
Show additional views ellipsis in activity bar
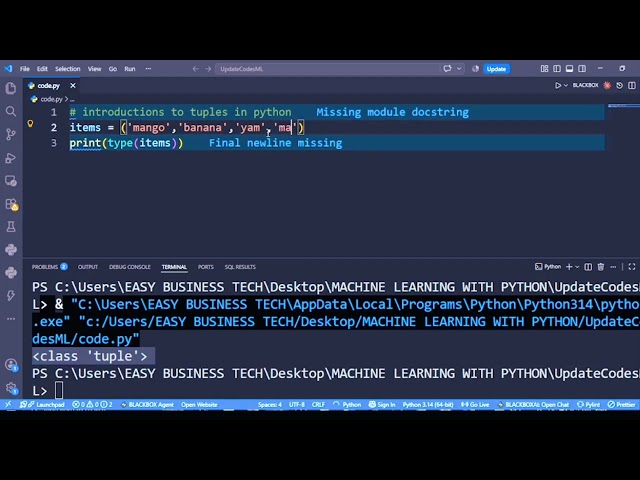(11, 318)
